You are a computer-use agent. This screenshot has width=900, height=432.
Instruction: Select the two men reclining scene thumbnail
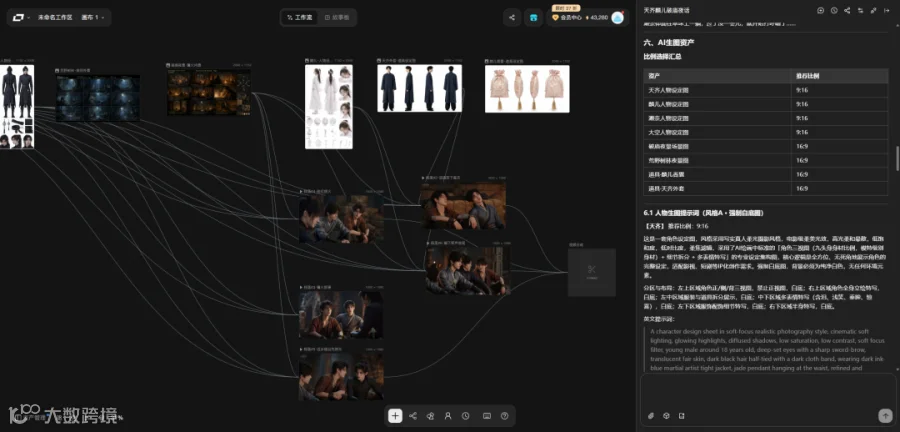point(463,206)
